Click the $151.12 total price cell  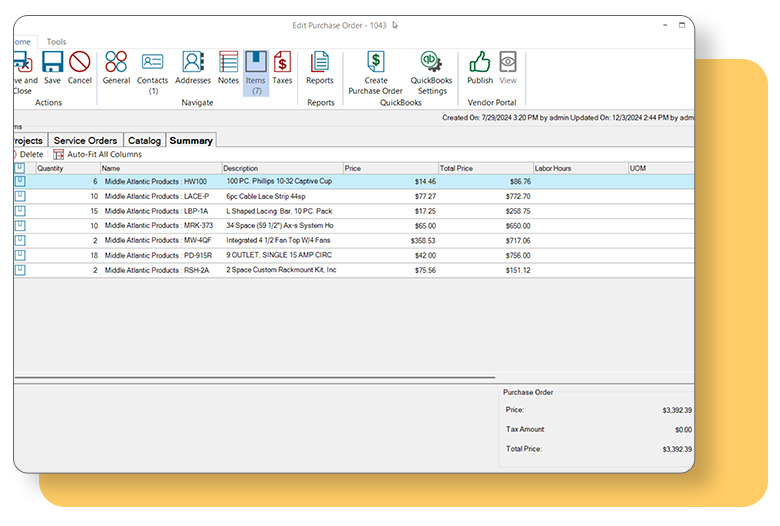(x=518, y=270)
